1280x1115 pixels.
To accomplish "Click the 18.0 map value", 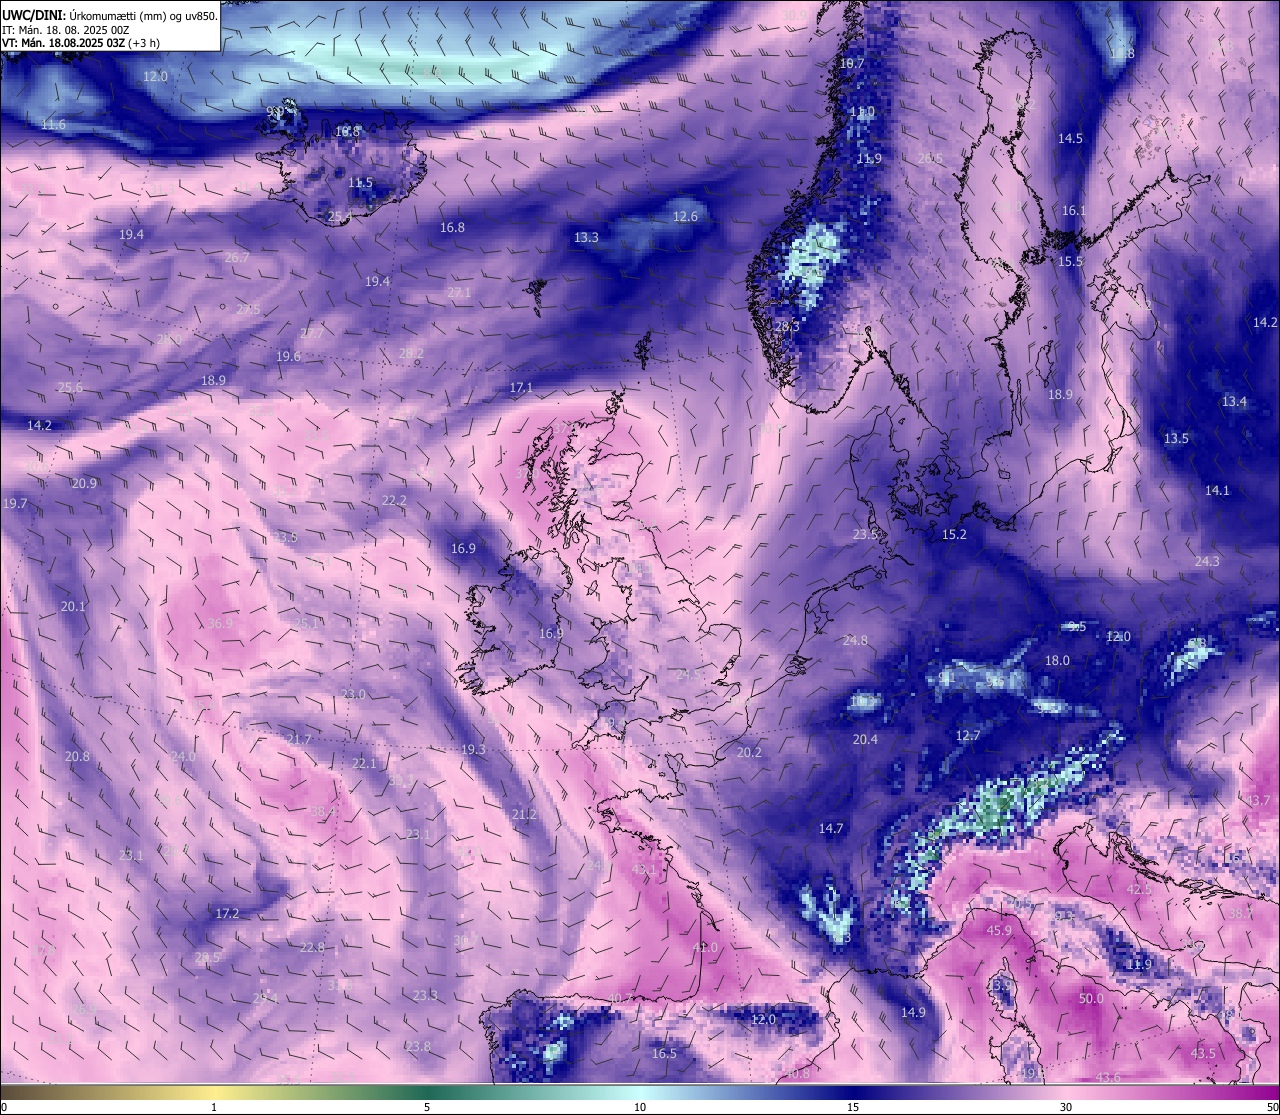I will pos(1057,661).
